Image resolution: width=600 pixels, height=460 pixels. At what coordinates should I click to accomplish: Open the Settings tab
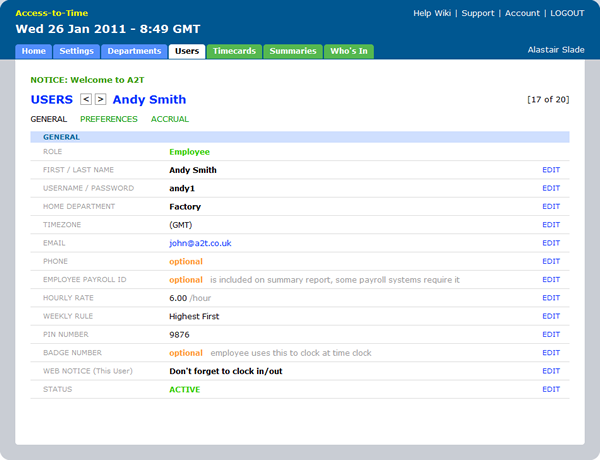coord(77,51)
